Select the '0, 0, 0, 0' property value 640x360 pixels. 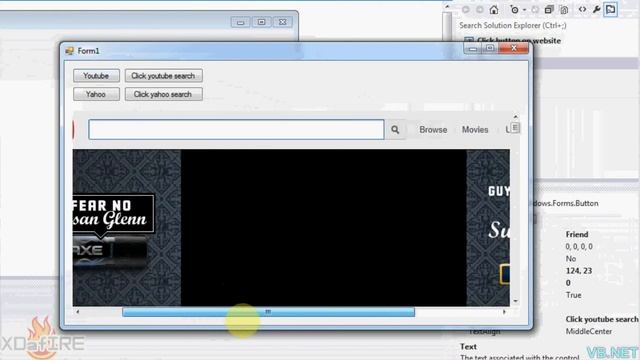pos(579,247)
